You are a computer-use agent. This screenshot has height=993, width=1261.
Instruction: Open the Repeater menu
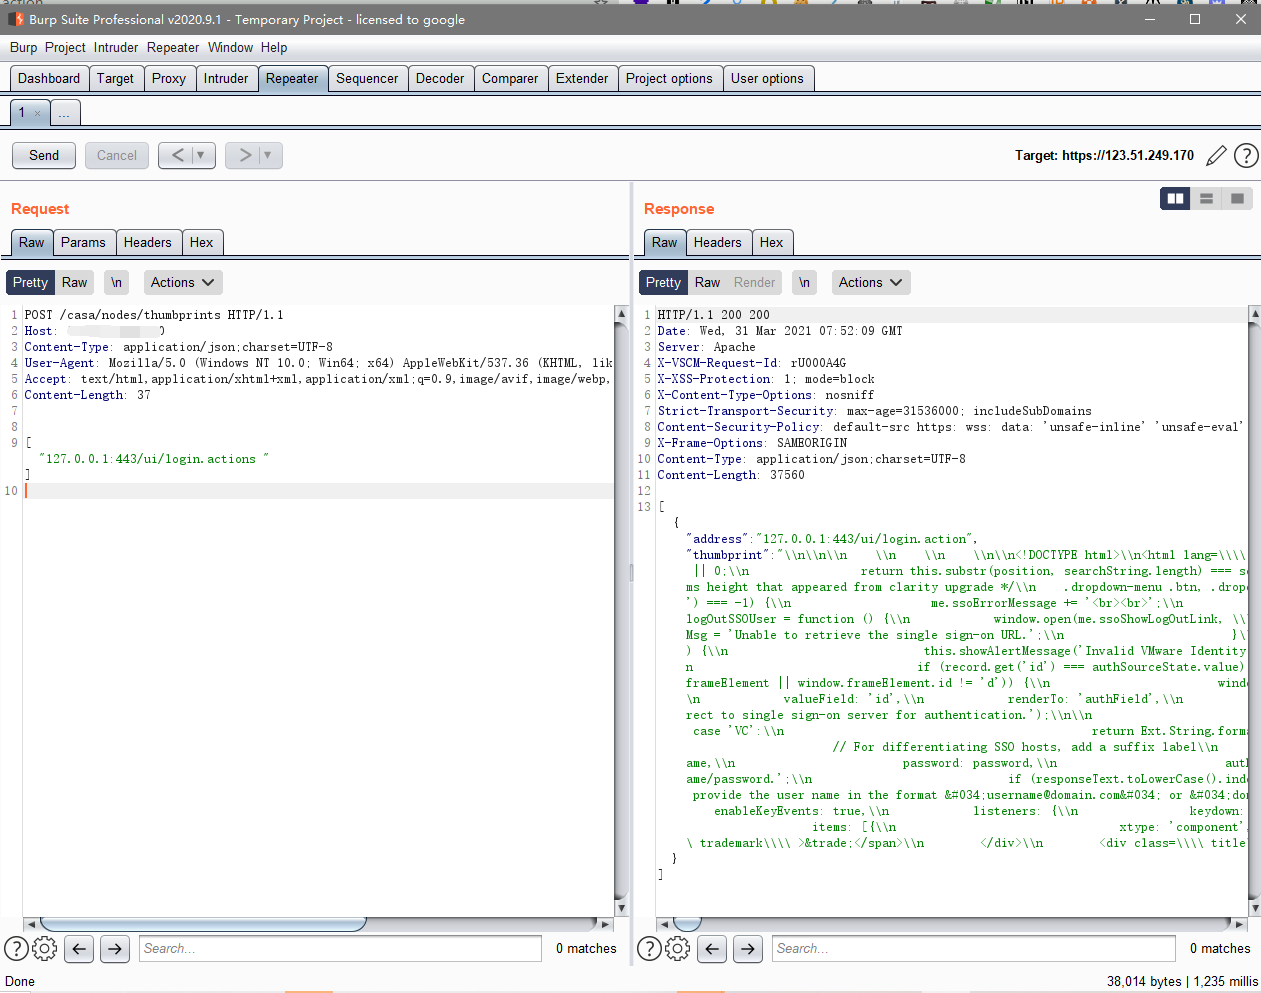click(x=173, y=47)
